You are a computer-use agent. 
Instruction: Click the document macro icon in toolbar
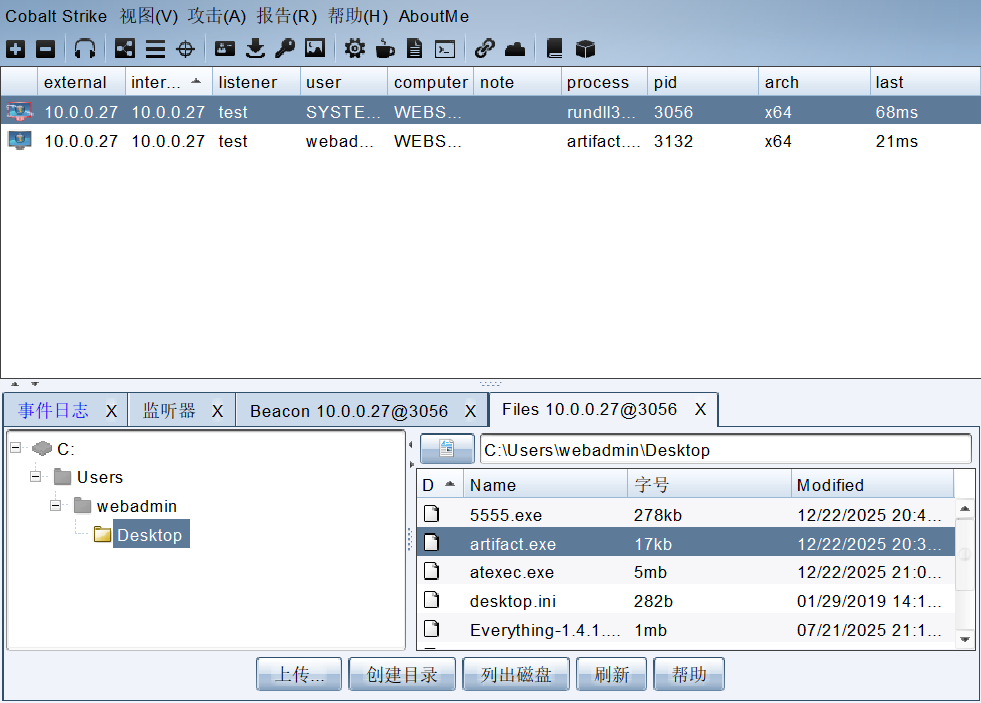[x=414, y=49]
